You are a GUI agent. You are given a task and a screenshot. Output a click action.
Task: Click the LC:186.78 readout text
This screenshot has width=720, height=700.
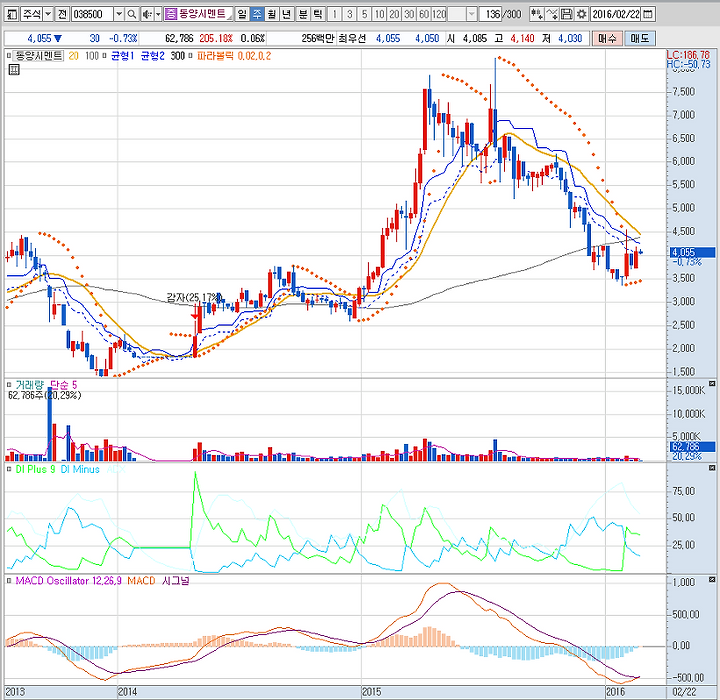[688, 55]
